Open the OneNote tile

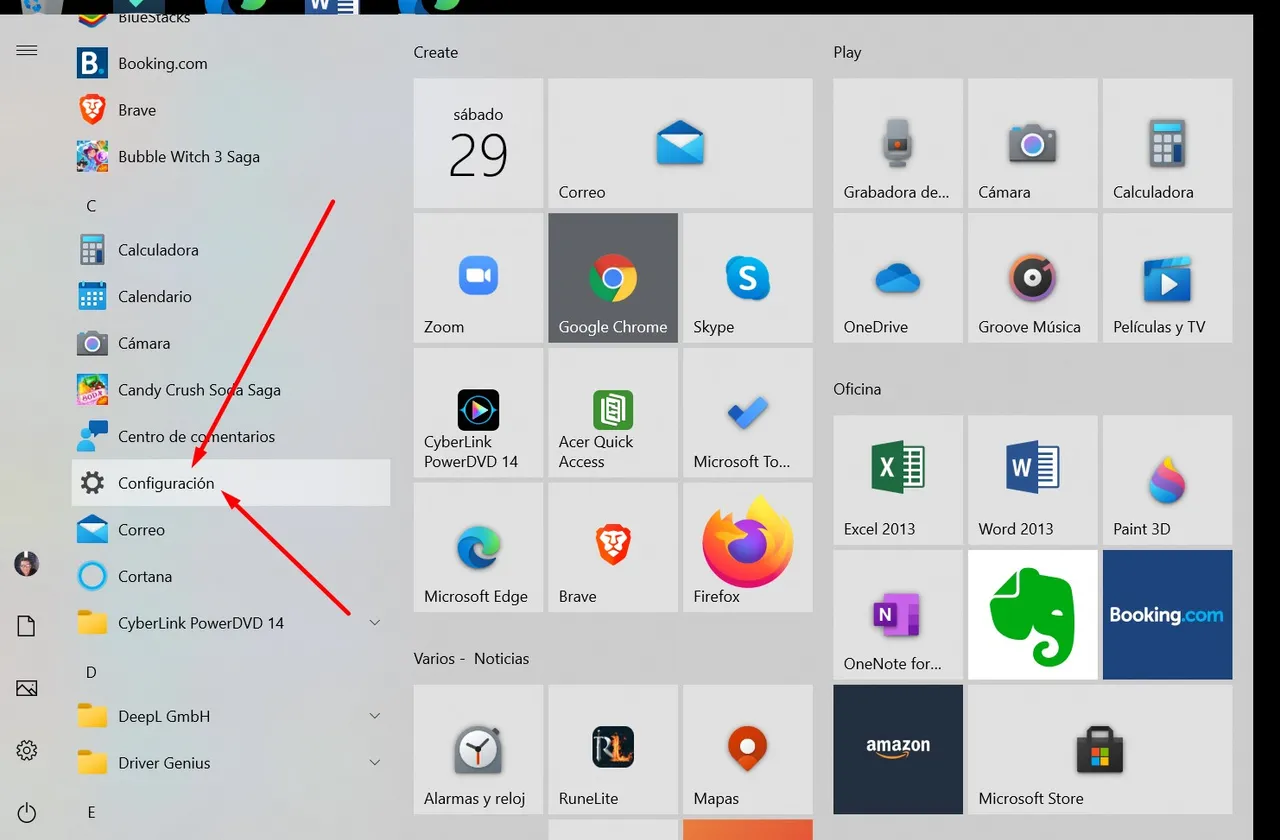898,615
